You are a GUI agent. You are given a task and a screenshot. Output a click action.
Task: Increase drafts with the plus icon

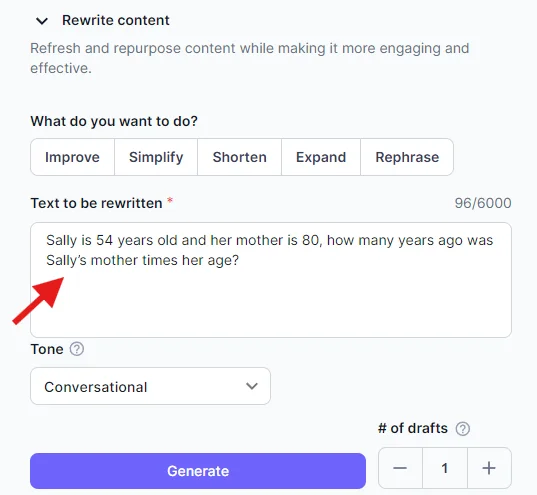tap(489, 468)
